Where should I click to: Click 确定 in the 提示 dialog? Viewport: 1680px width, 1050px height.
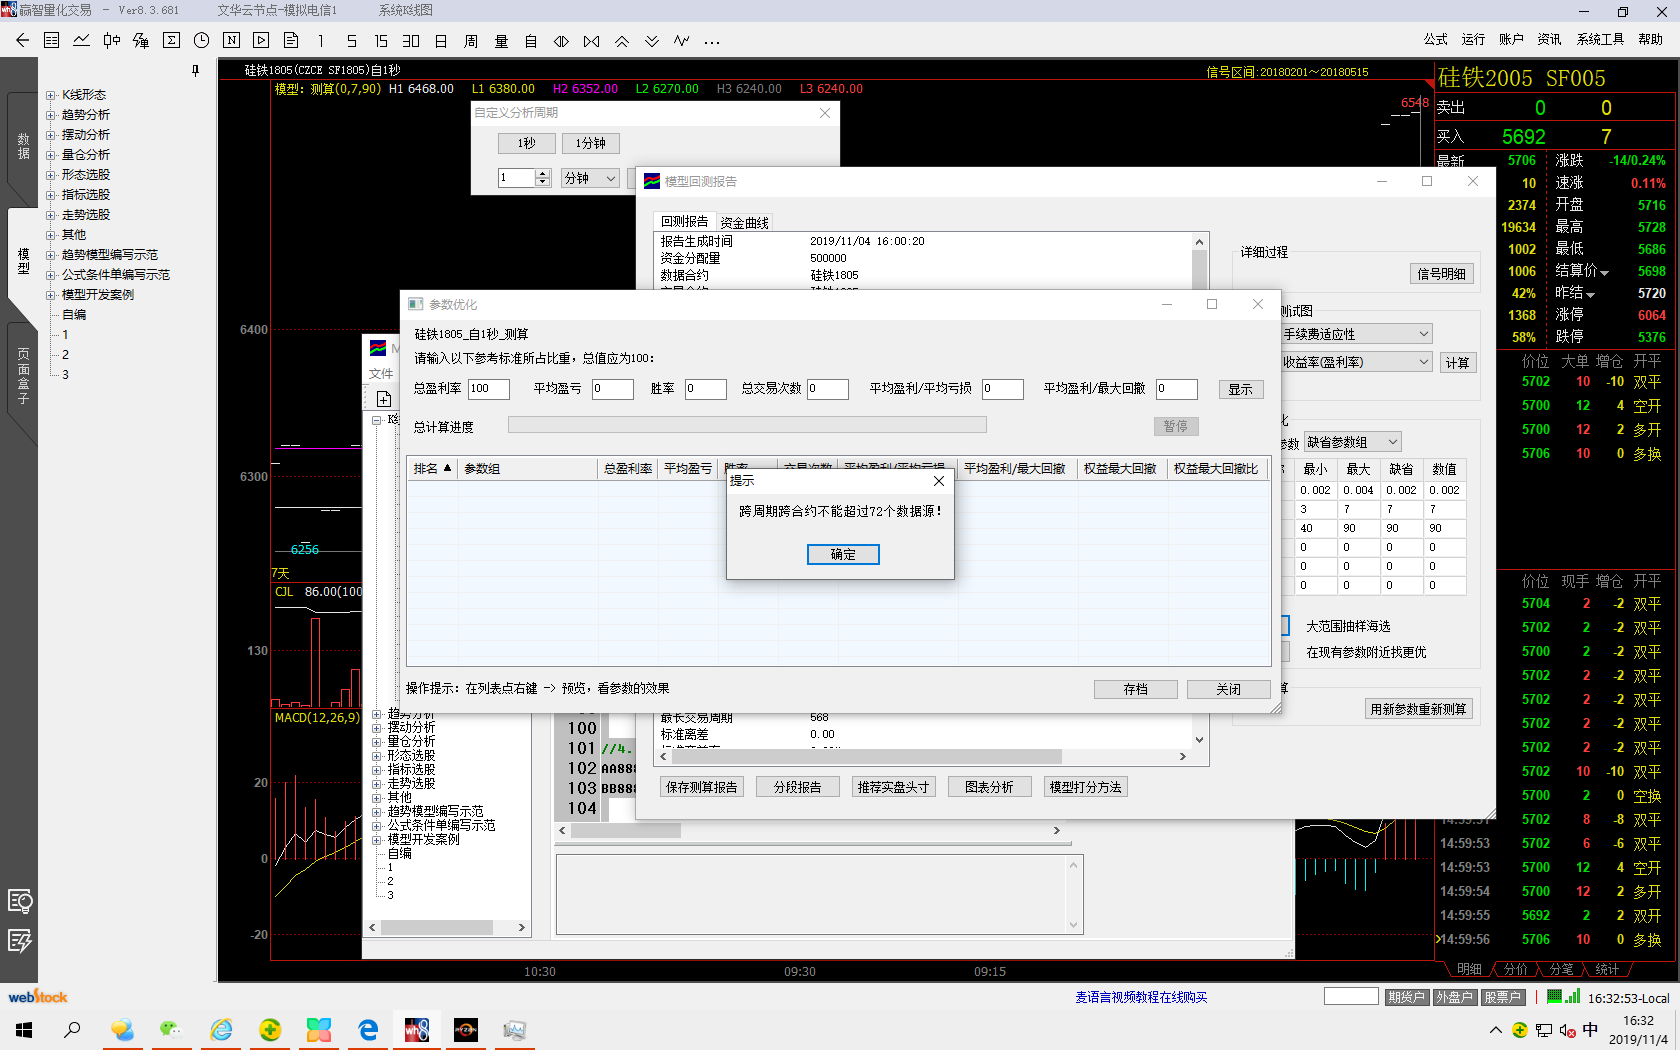pos(842,554)
